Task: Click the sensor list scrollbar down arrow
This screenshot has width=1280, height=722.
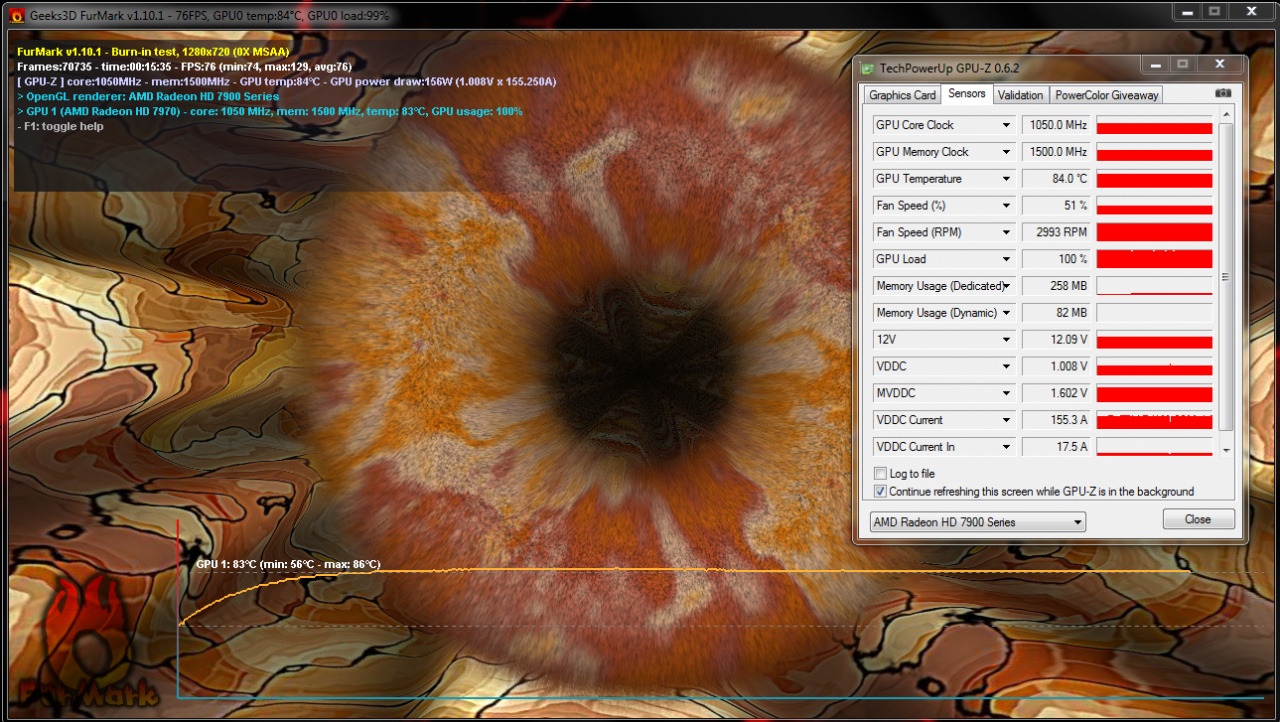Action: click(x=1227, y=451)
